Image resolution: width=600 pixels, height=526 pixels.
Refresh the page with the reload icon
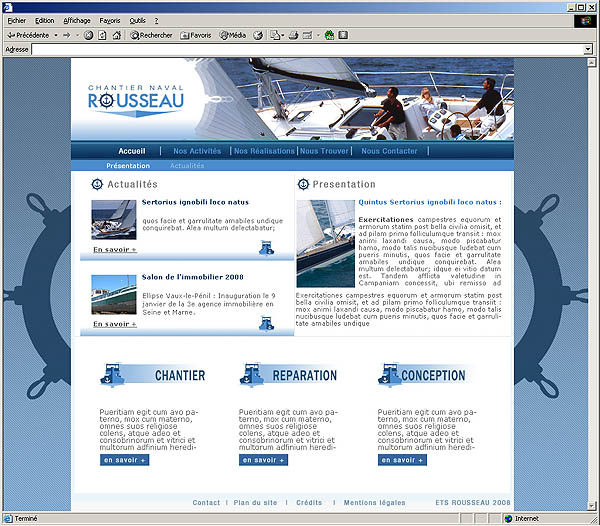(x=102, y=35)
